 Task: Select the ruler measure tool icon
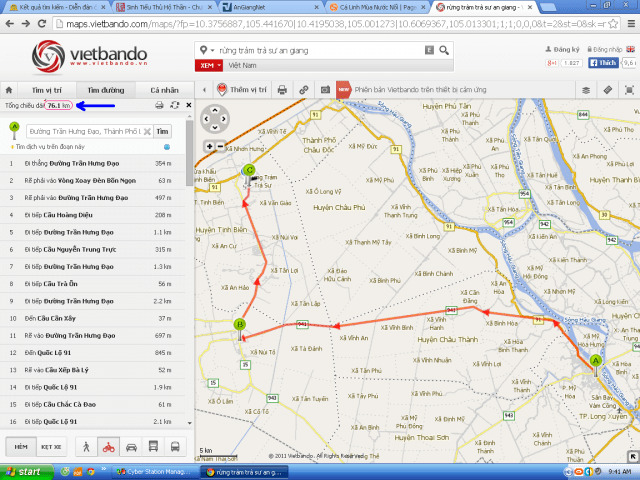[608, 90]
